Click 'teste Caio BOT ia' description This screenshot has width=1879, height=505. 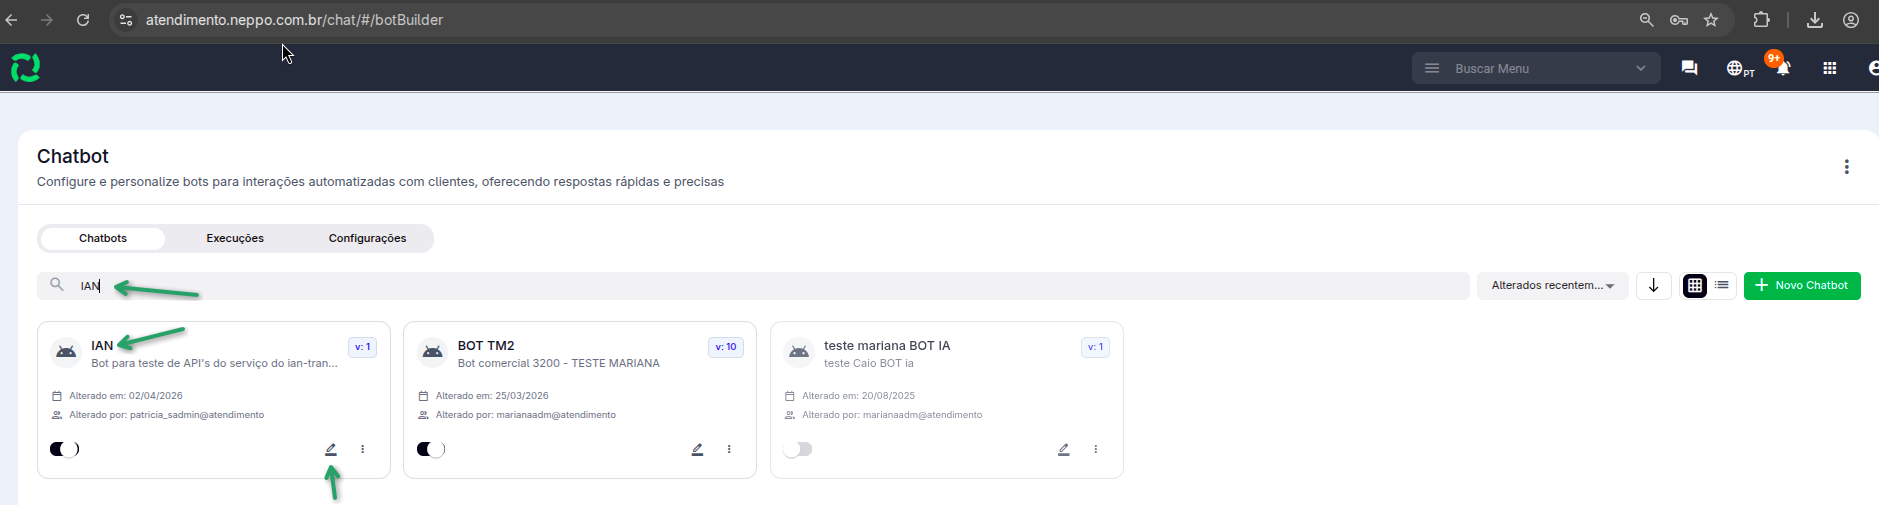(869, 363)
